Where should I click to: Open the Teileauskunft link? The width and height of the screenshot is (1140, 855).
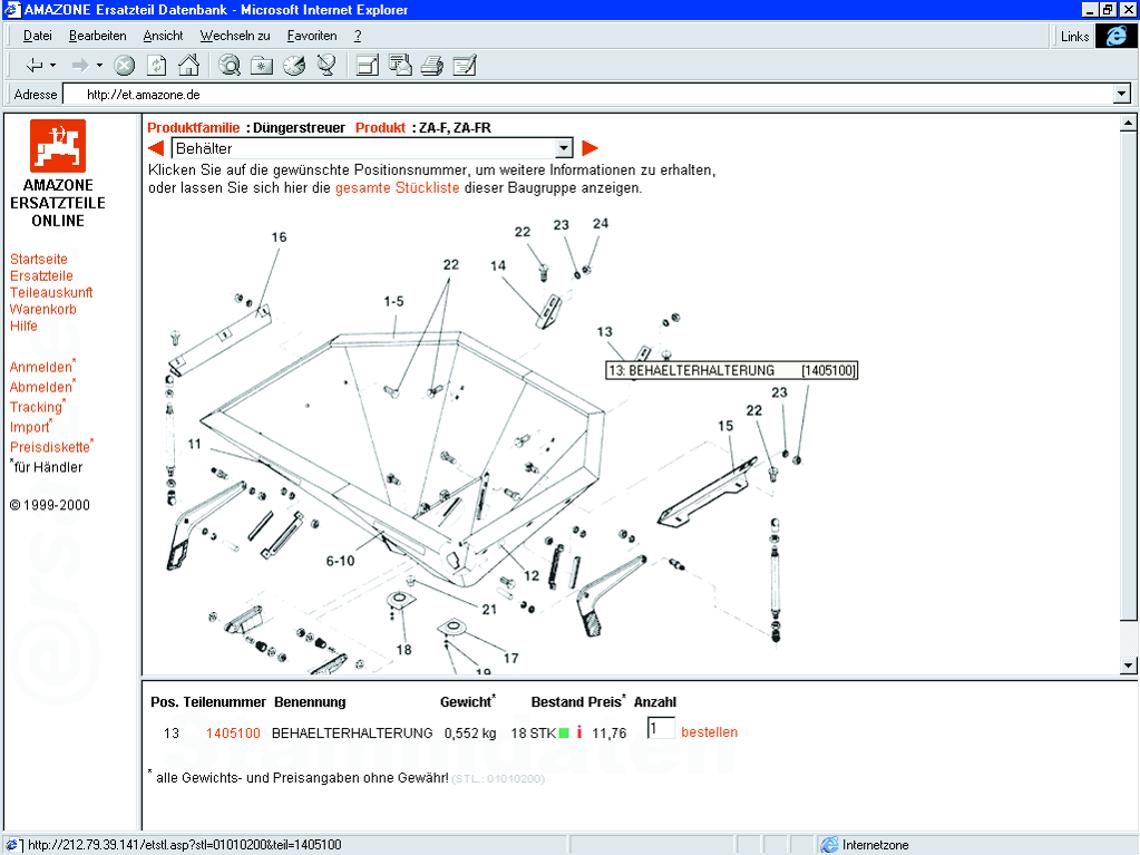tap(51, 292)
